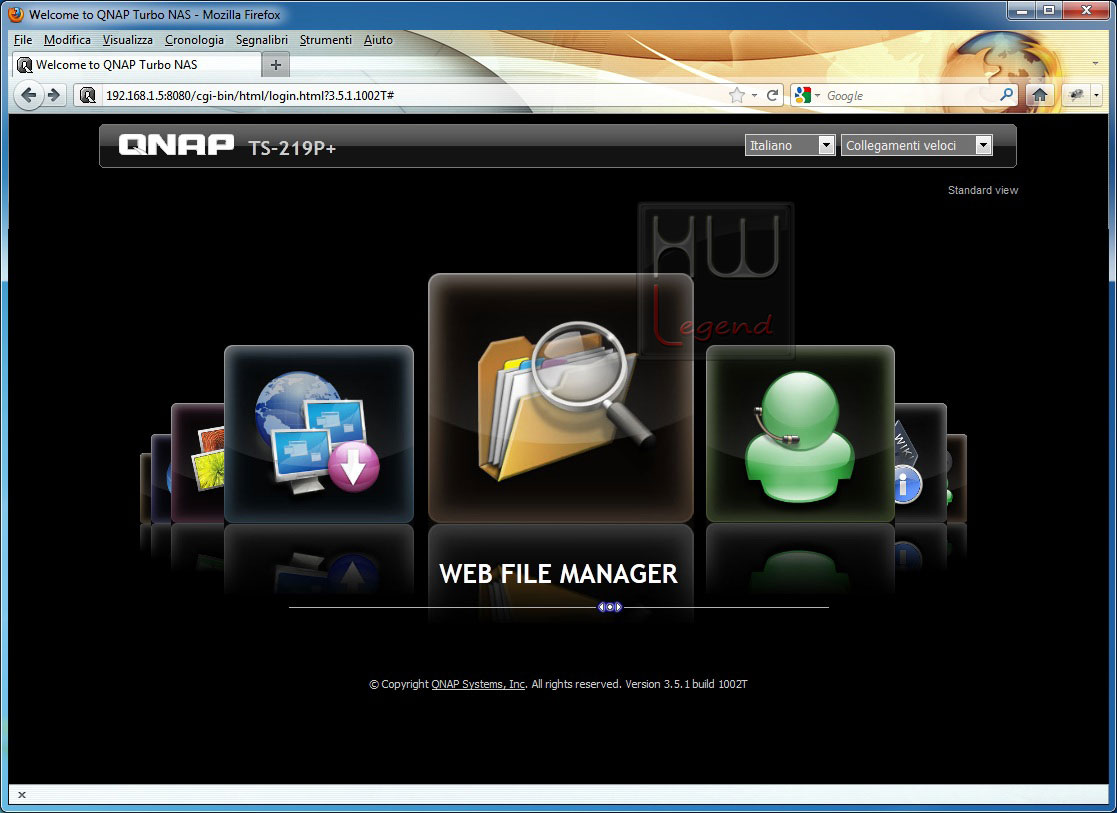
Task: Open the Aiuto menu
Action: (x=378, y=40)
